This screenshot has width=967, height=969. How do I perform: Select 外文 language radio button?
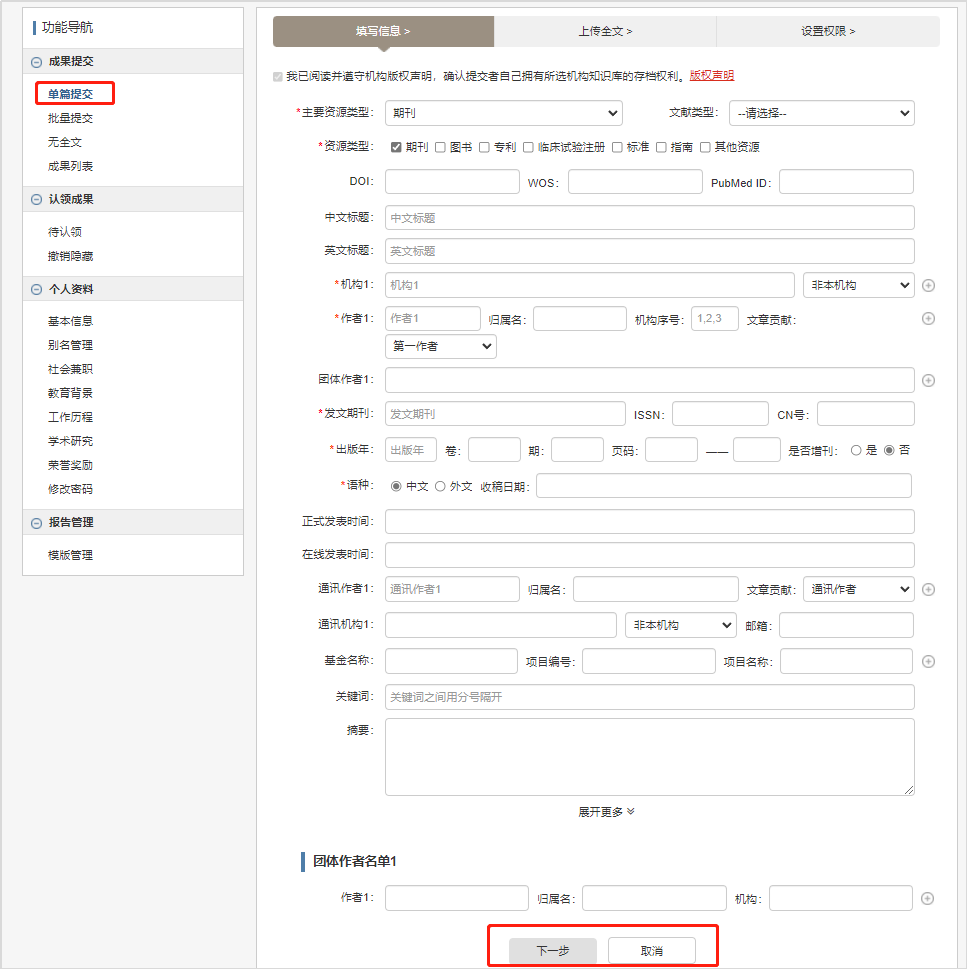click(x=440, y=486)
